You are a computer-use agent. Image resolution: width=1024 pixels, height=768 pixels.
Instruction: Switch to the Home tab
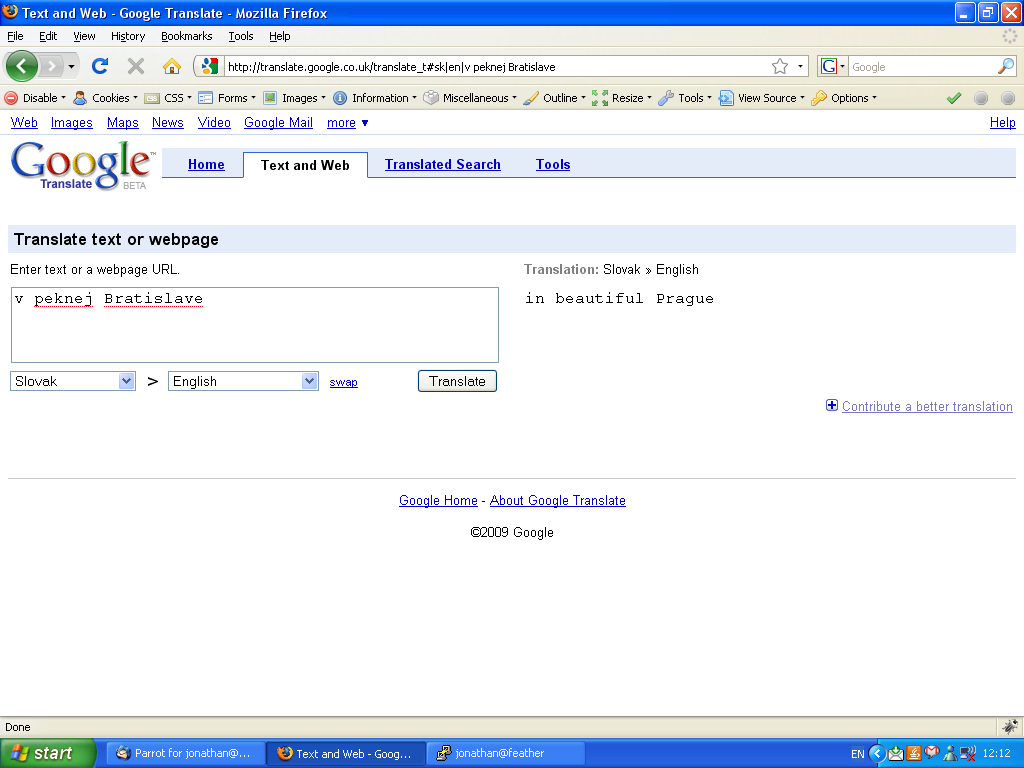pos(206,165)
